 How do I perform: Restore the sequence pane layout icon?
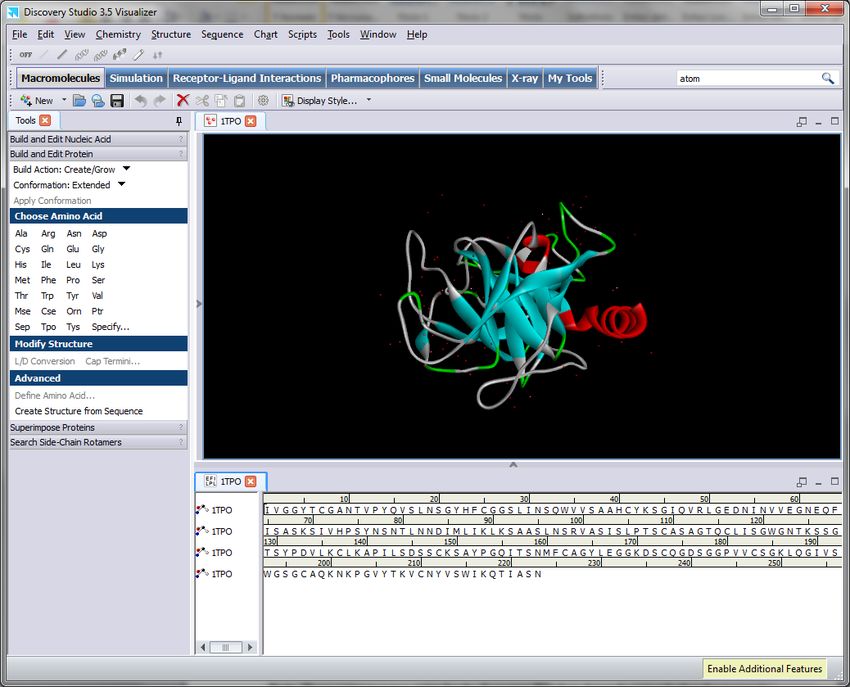(802, 482)
